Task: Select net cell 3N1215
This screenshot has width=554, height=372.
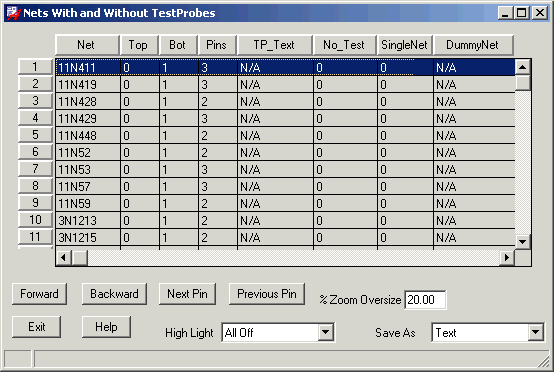Action: tap(88, 237)
